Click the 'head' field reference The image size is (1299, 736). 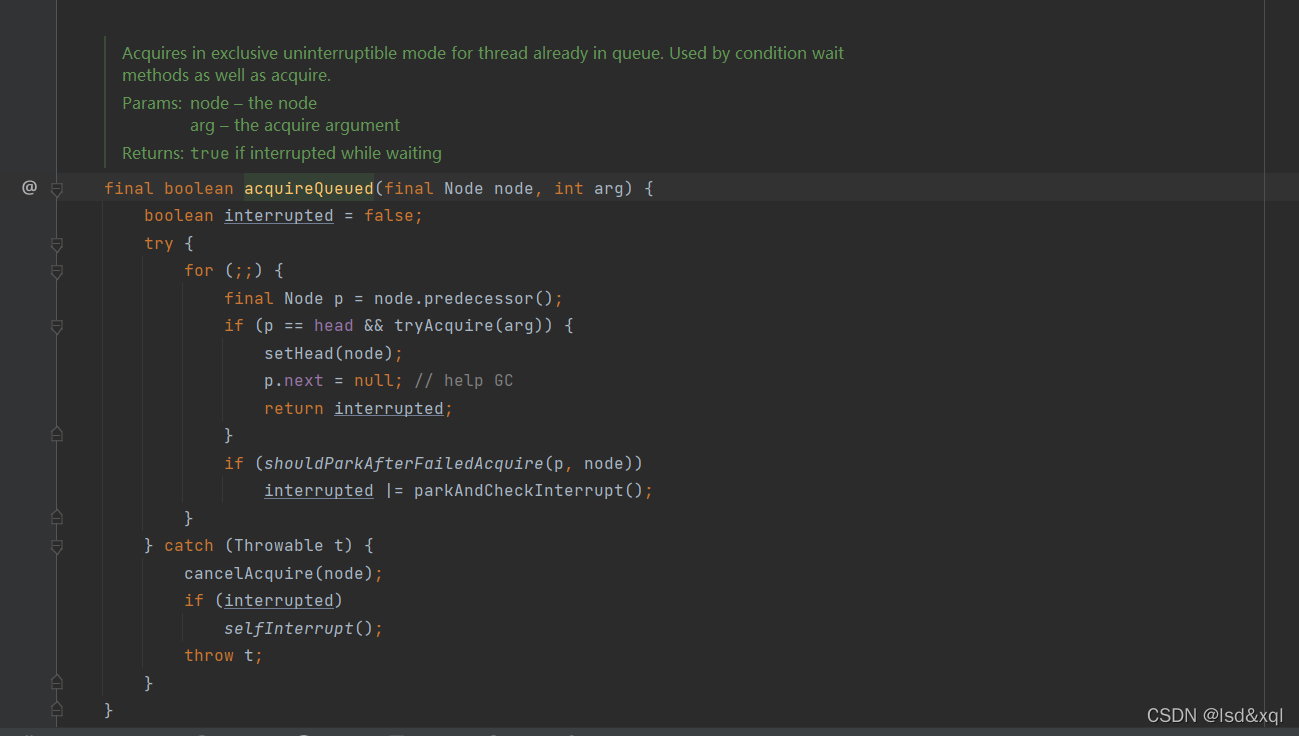(333, 326)
